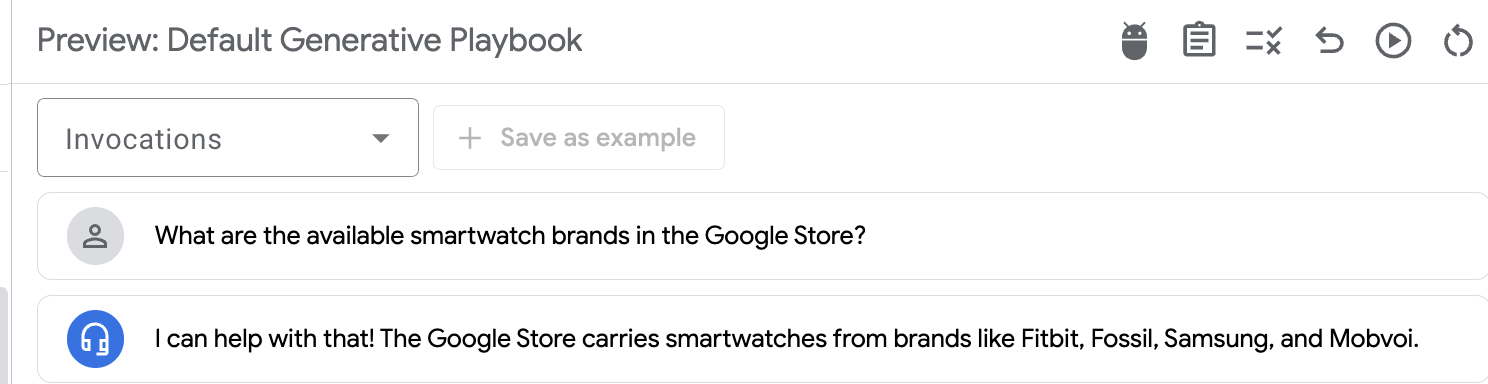1488x384 pixels.
Task: Click the blue agent headset icon
Action: click(x=95, y=340)
